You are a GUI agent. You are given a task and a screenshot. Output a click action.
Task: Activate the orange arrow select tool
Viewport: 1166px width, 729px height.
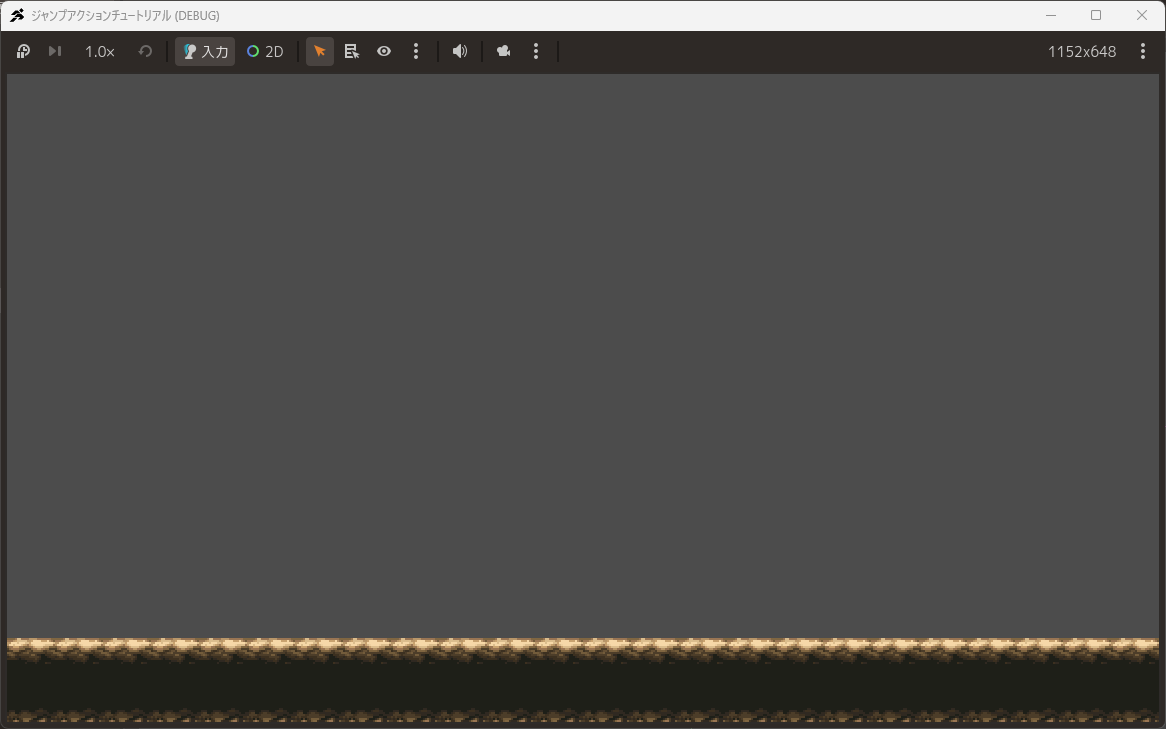[320, 51]
